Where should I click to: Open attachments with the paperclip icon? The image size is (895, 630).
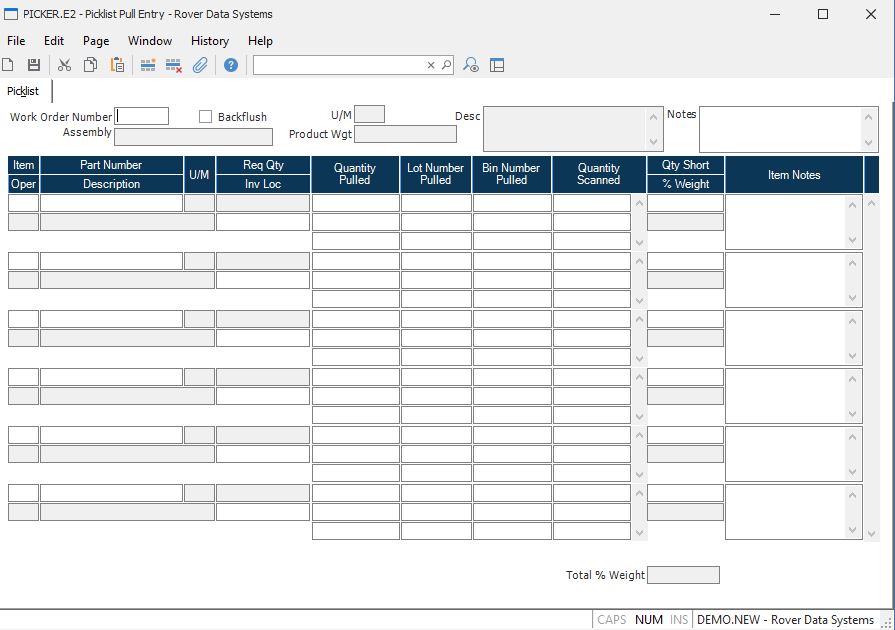[x=200, y=65]
